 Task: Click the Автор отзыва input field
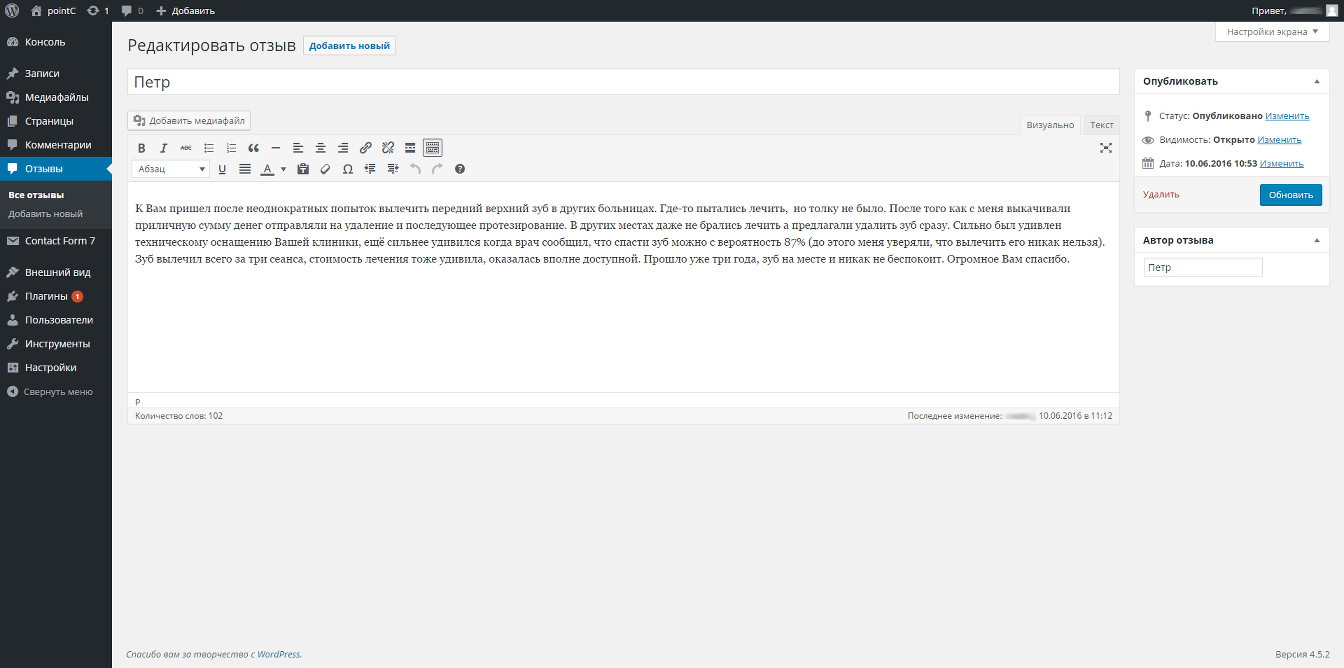point(1203,268)
